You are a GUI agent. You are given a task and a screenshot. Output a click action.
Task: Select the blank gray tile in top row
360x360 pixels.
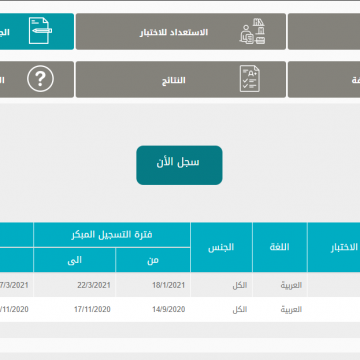324,31
